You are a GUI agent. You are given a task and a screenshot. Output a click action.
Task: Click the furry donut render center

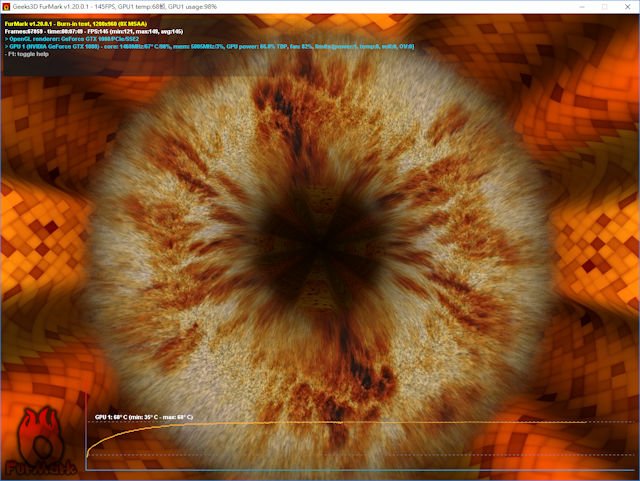(x=320, y=247)
